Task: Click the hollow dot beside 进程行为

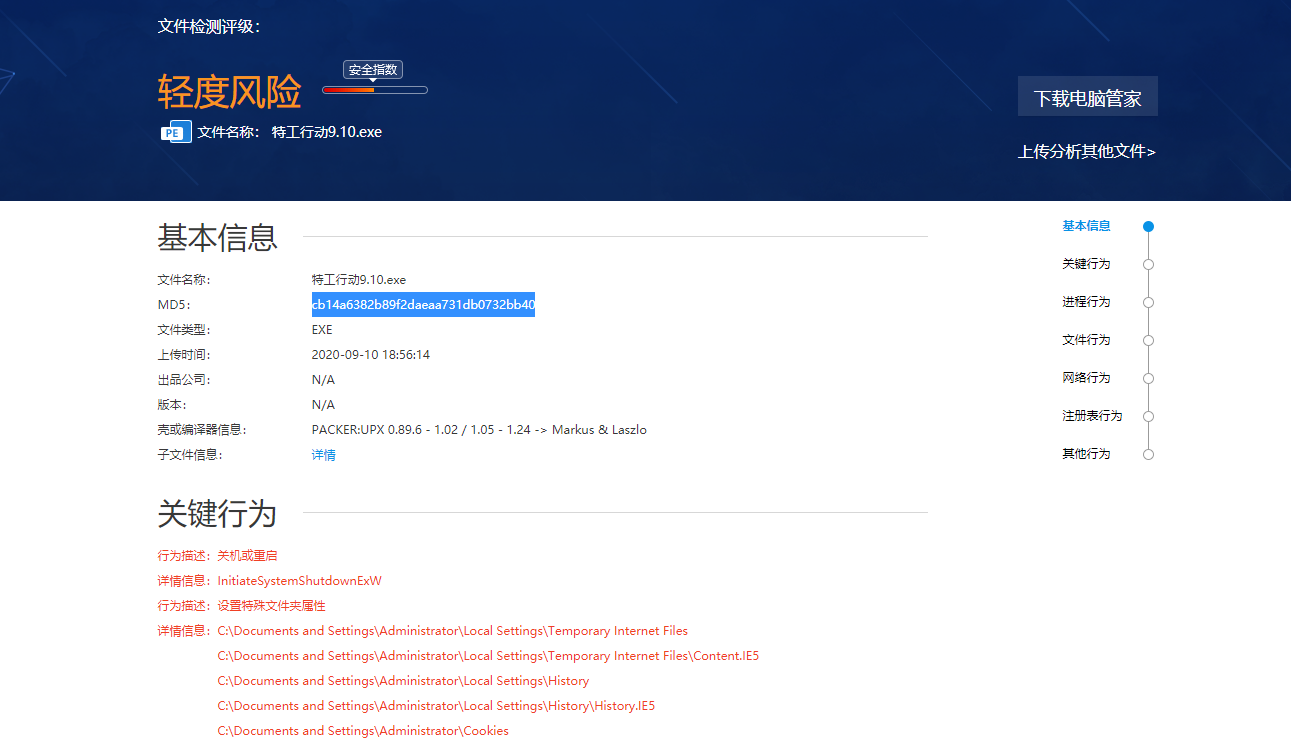Action: [1148, 302]
